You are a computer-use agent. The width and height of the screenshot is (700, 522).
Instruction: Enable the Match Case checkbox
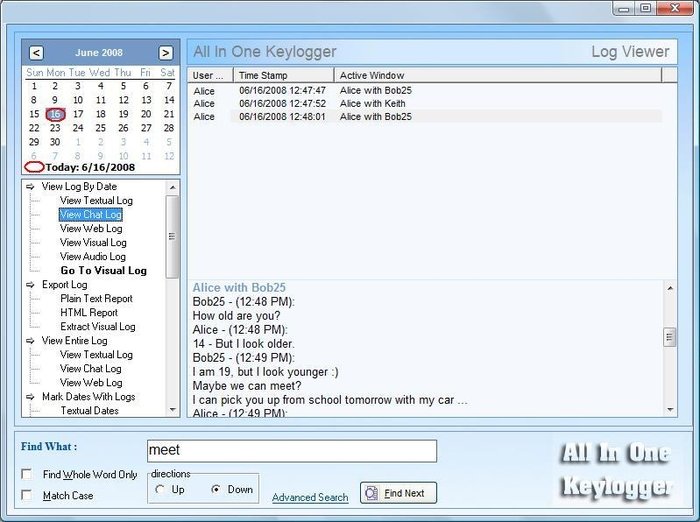(x=27, y=495)
